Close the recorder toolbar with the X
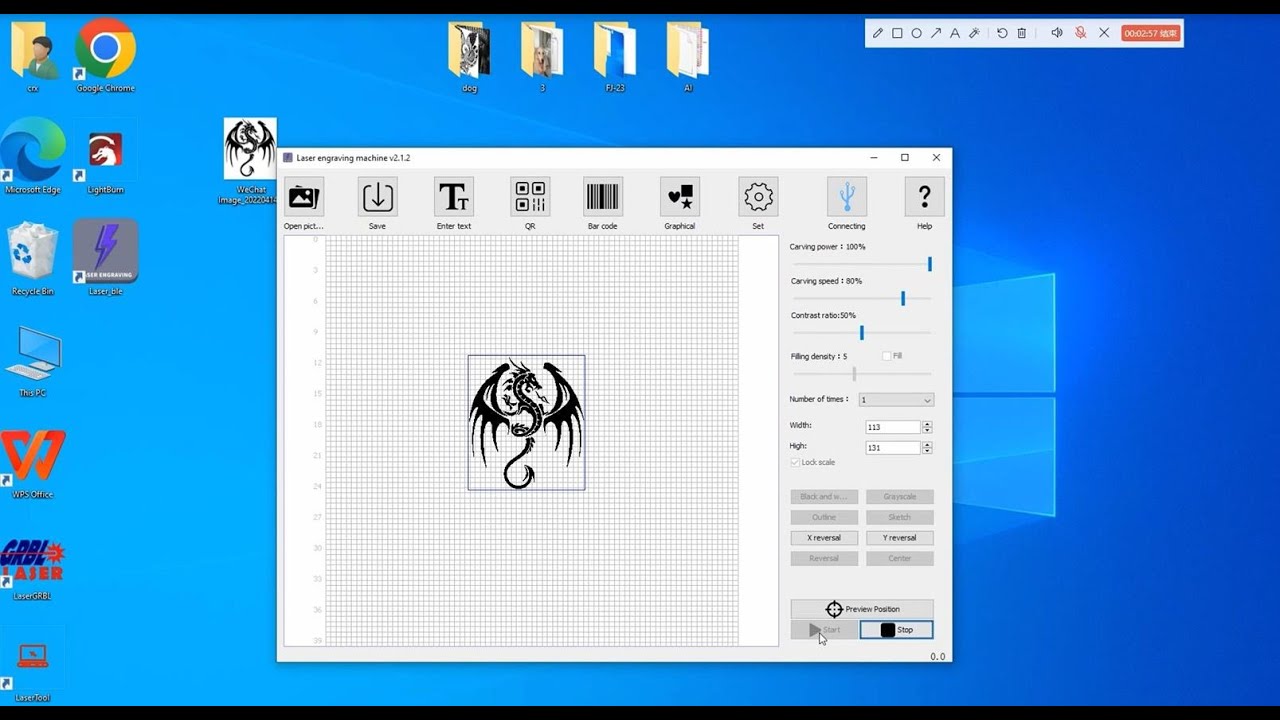This screenshot has height=720, width=1280. coord(1104,33)
